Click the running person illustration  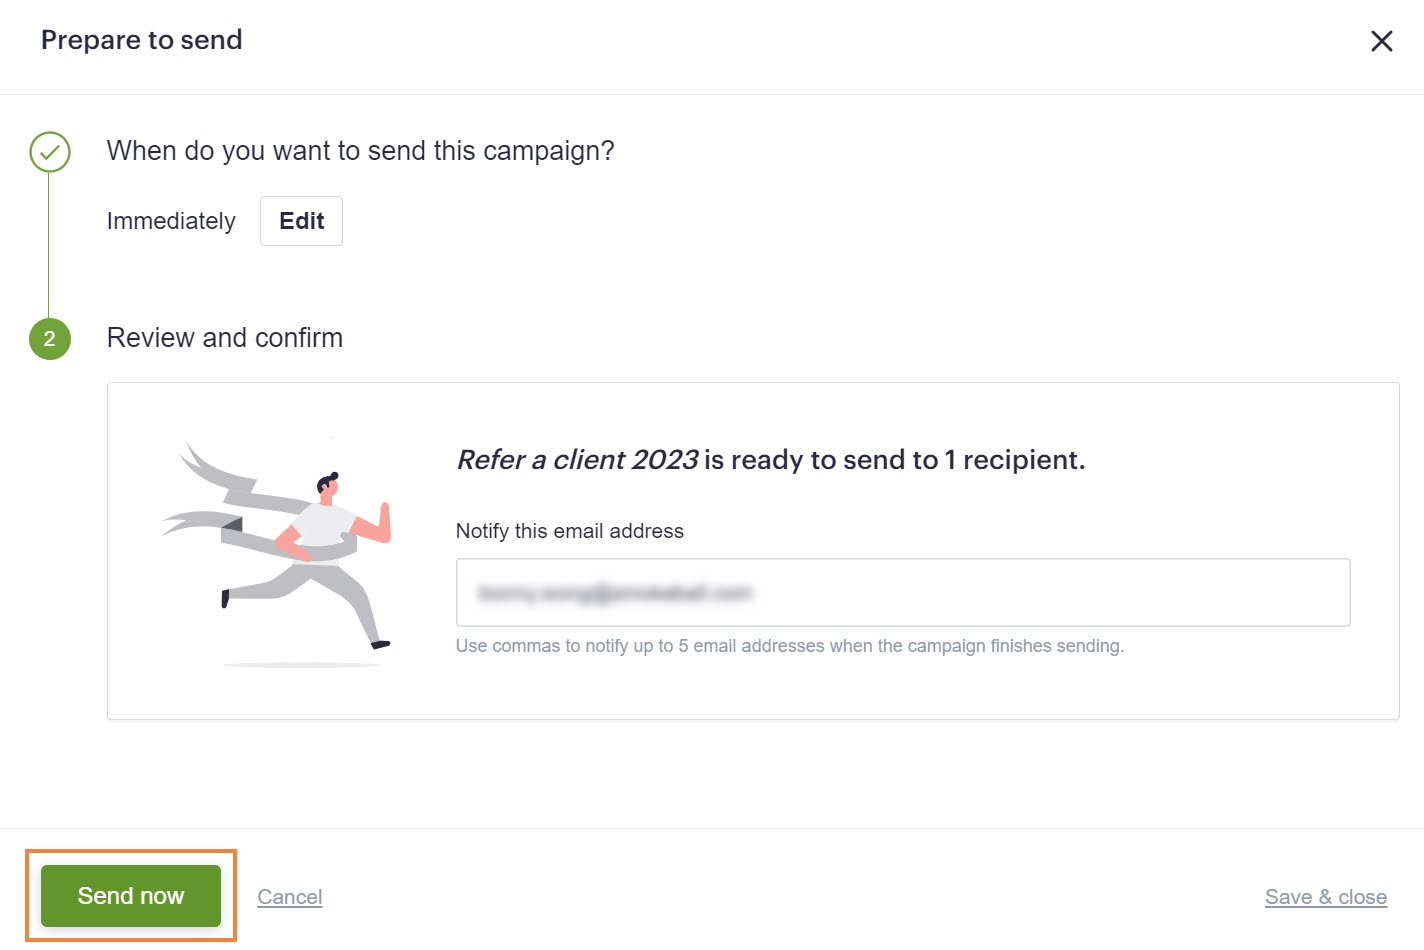click(277, 553)
